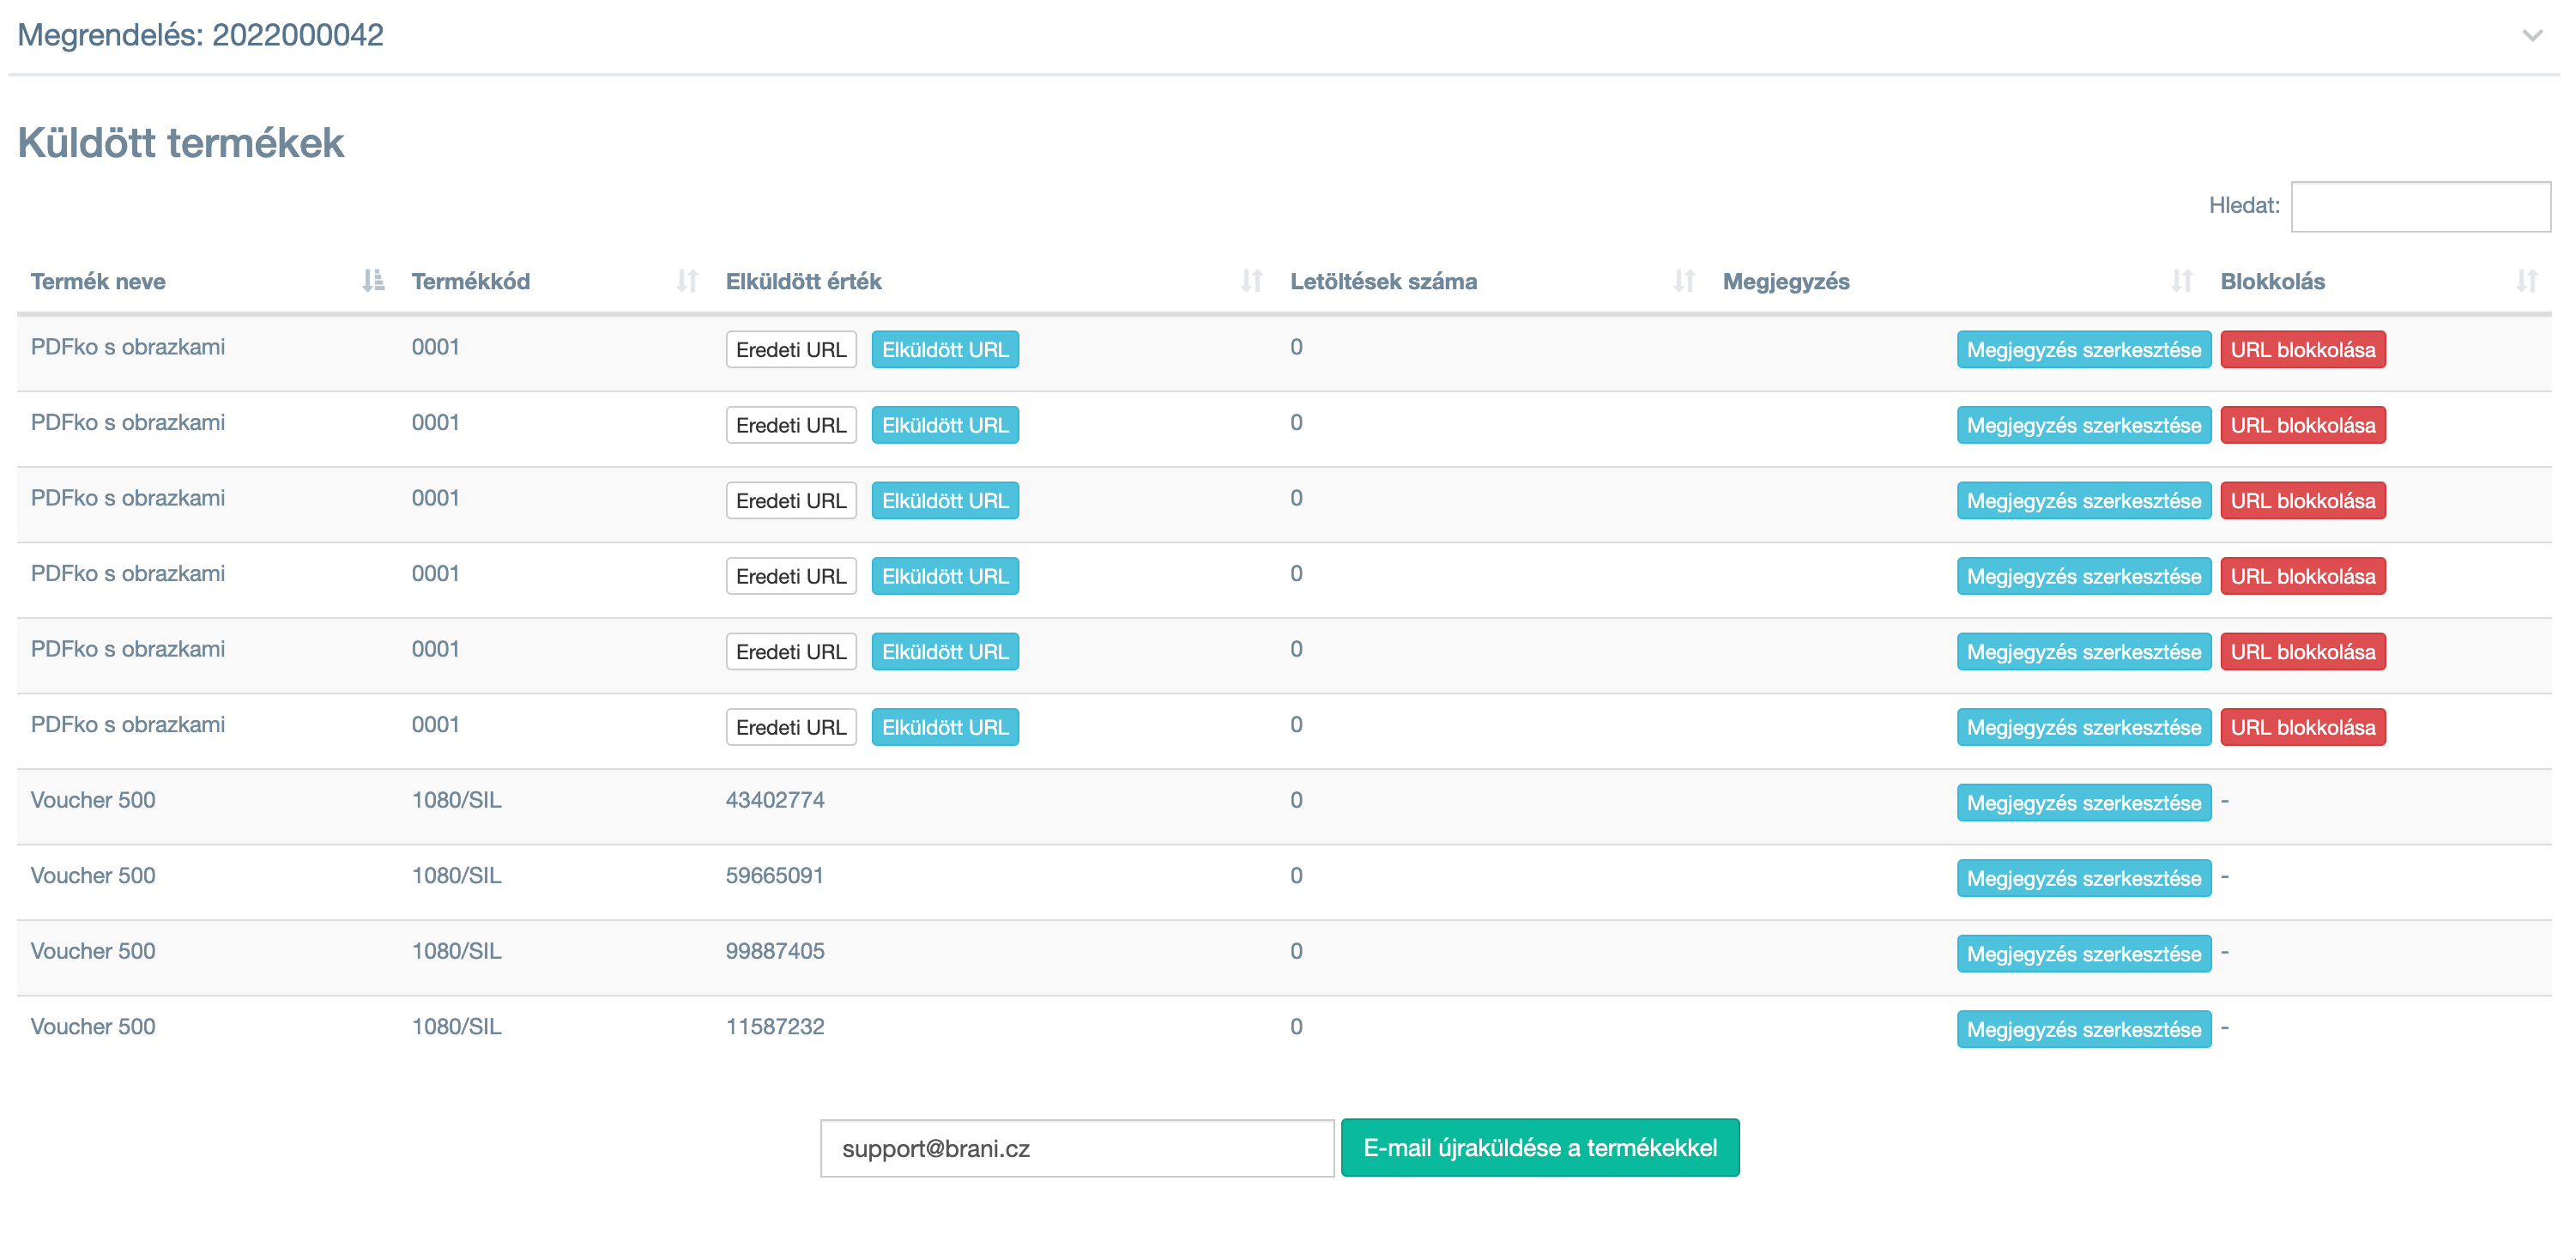Sort by Megjegyzés column sort arrows

(2182, 281)
